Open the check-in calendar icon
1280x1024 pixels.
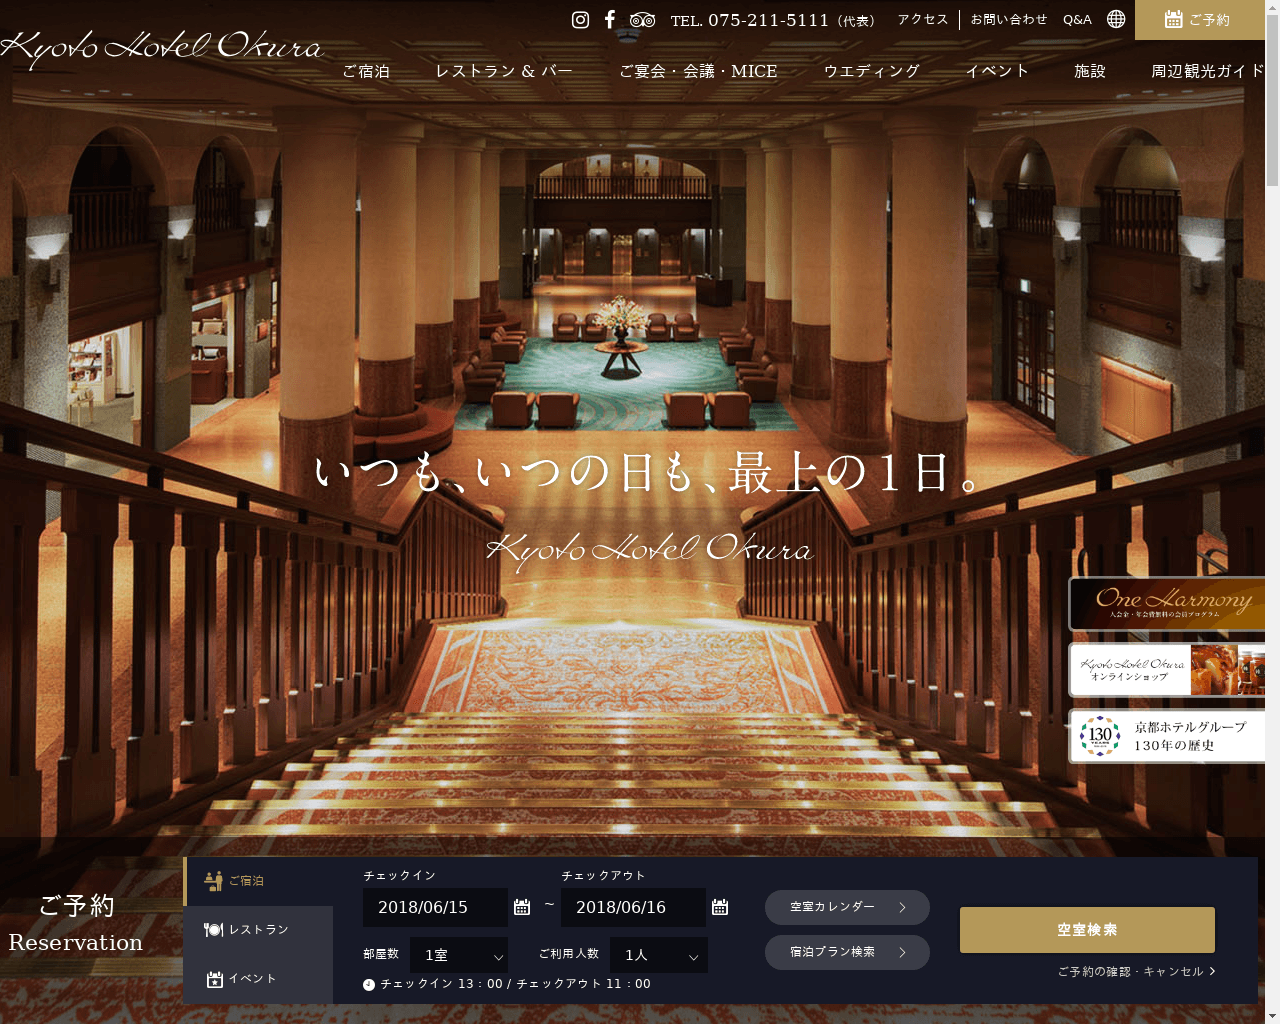pyautogui.click(x=522, y=907)
